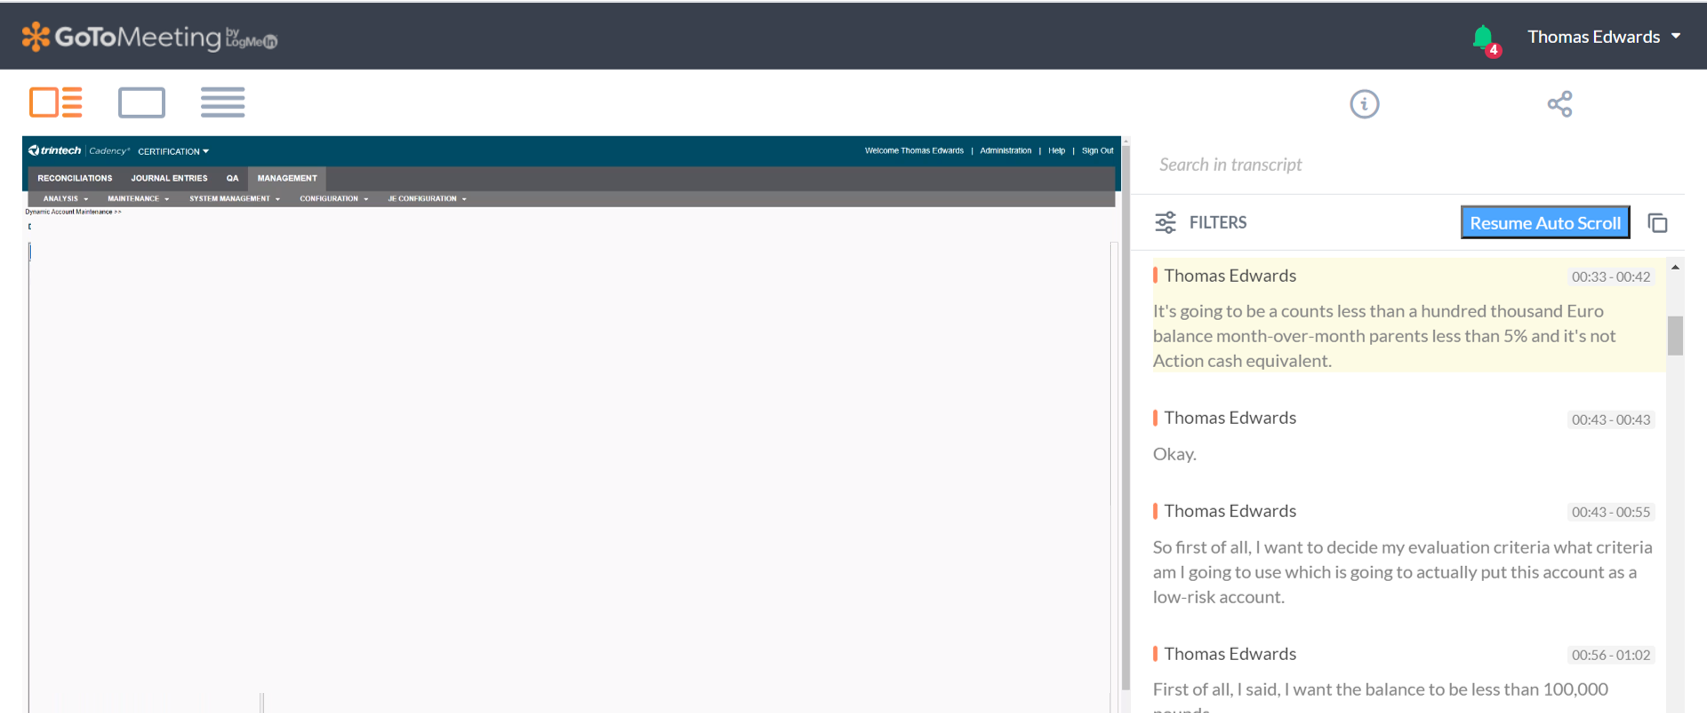This screenshot has width=1707, height=713.
Task: Expand the CONFIGURATION submenu
Action: (334, 199)
